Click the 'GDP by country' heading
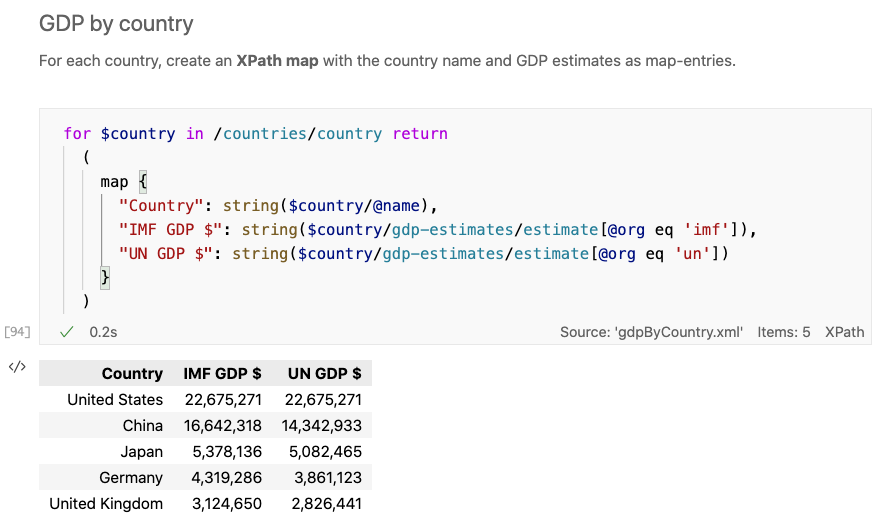The height and width of the screenshot is (526, 882). click(116, 23)
